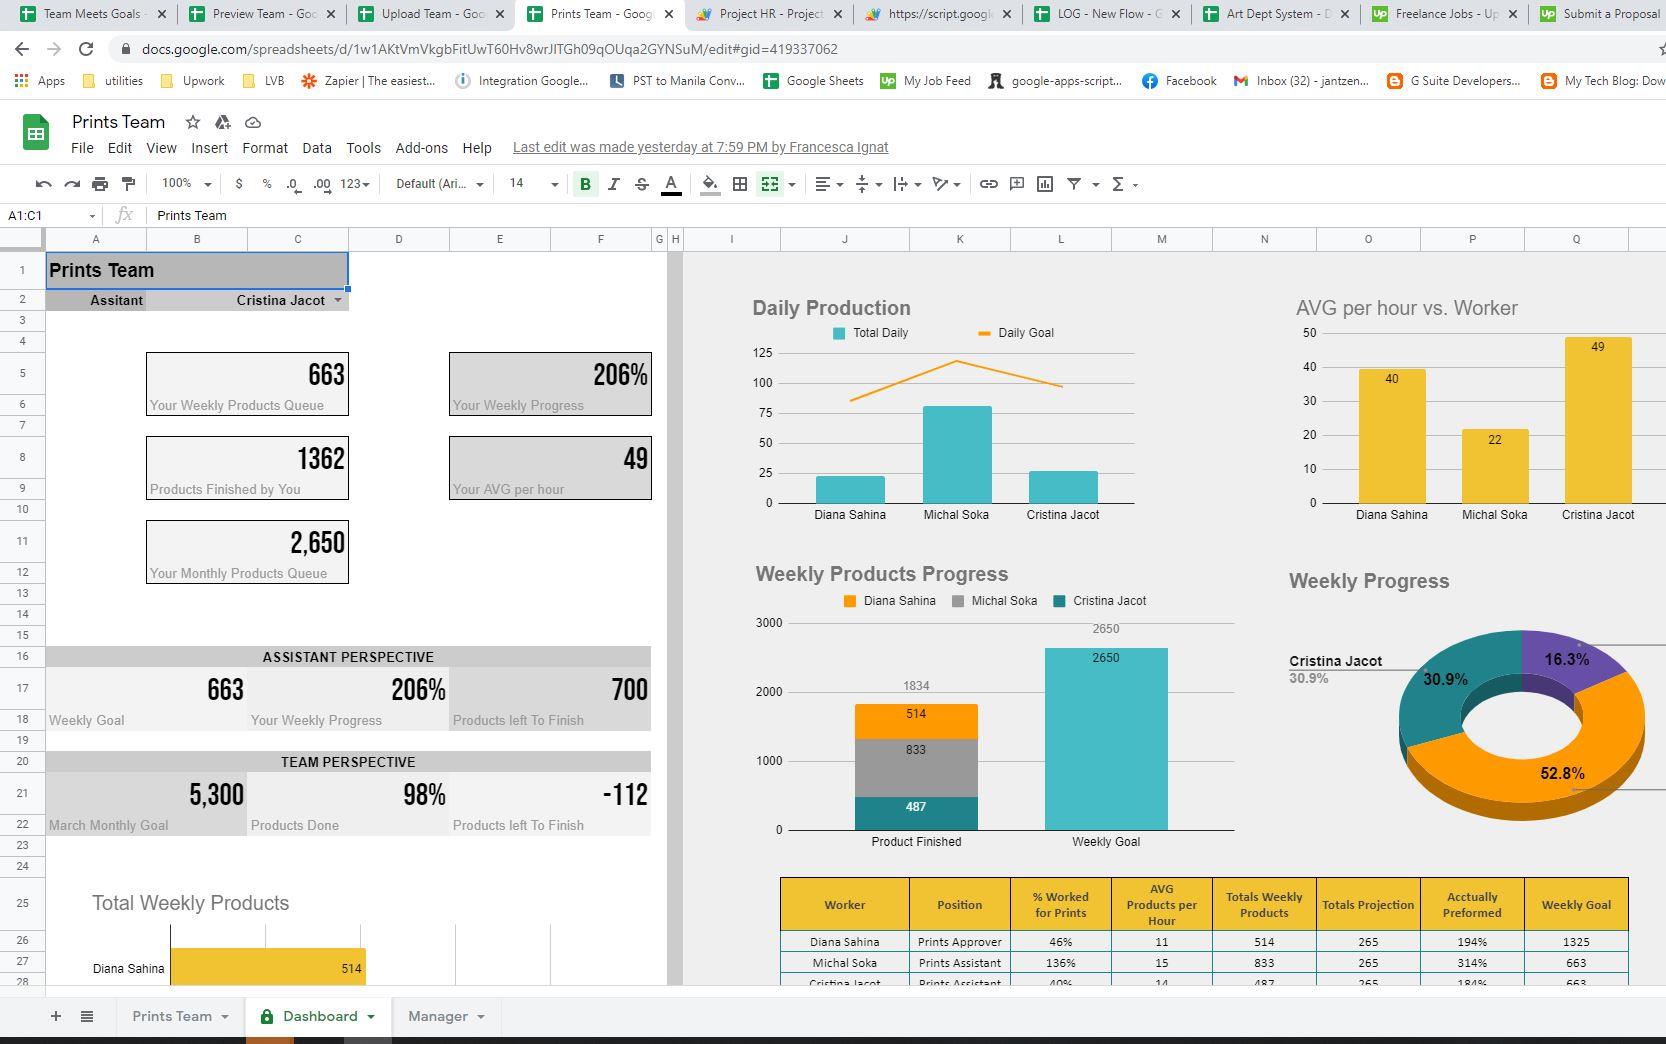
Task: Open the last edit history link
Action: [700, 148]
